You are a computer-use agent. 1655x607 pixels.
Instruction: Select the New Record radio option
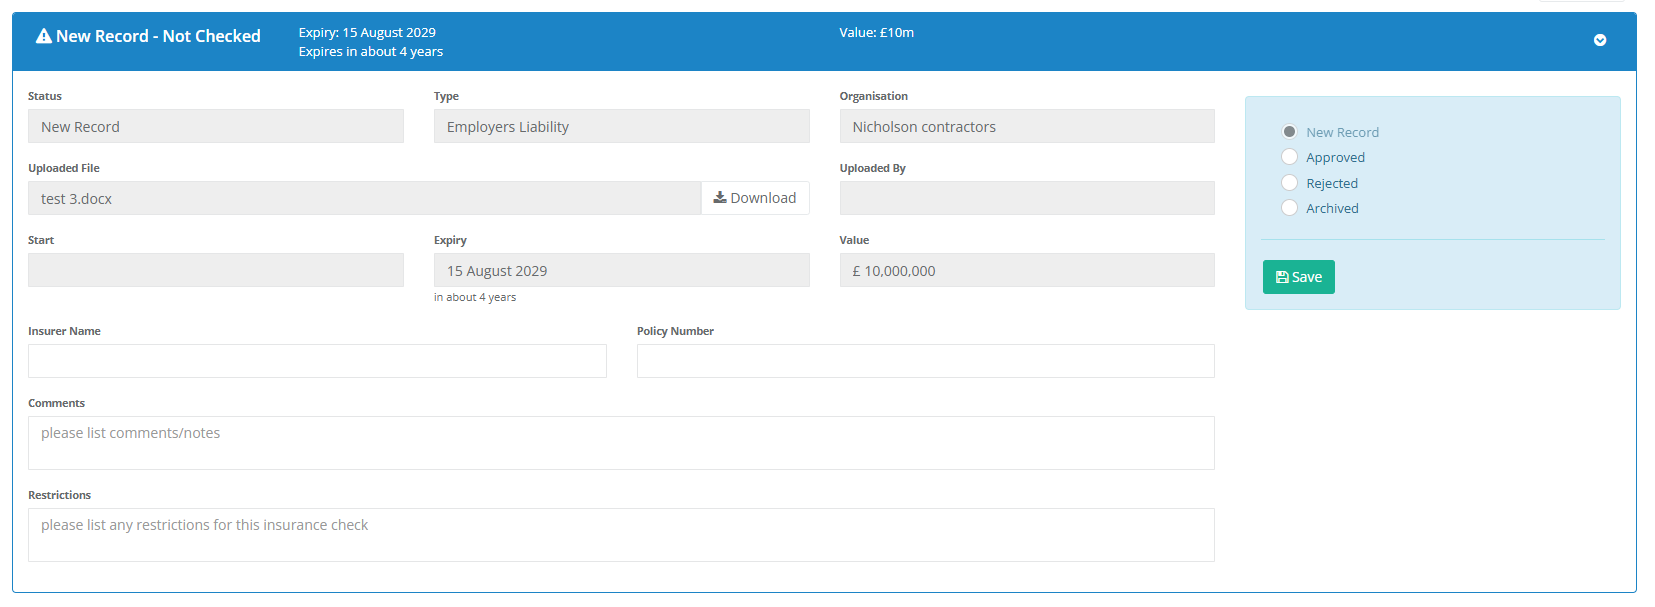1290,132
